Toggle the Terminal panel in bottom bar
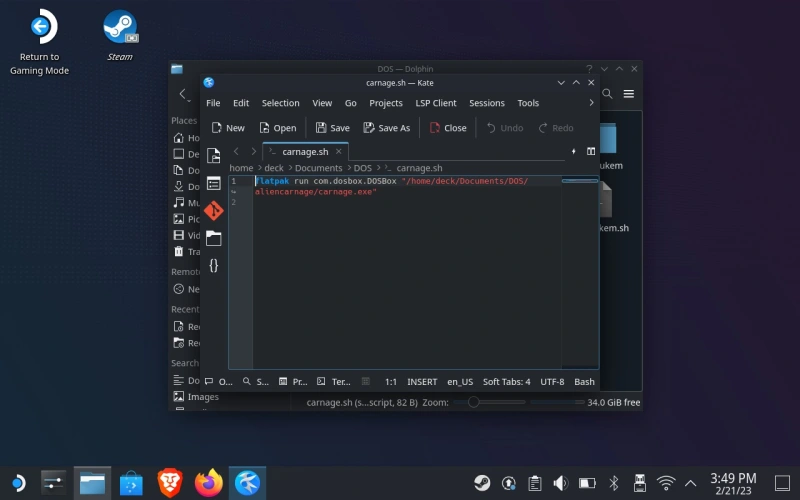The height and width of the screenshot is (500, 800). [334, 382]
